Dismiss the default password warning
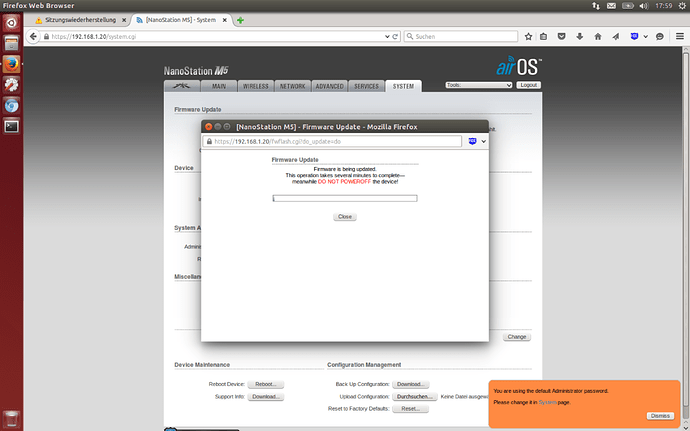 (660, 415)
